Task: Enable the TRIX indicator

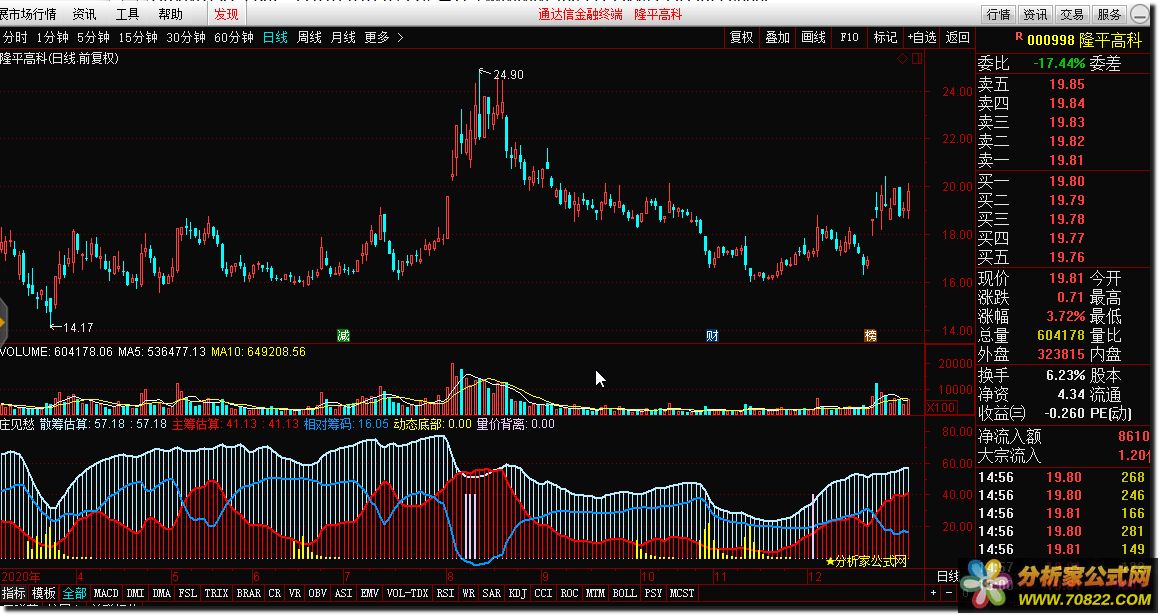Action: 216,593
